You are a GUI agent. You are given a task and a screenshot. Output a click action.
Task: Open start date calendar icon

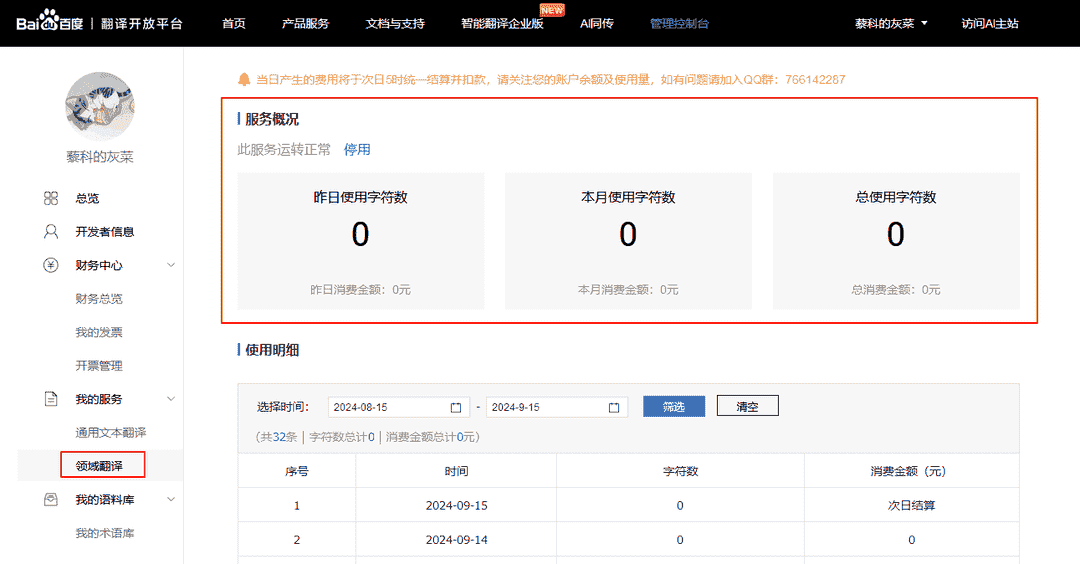tap(456, 408)
